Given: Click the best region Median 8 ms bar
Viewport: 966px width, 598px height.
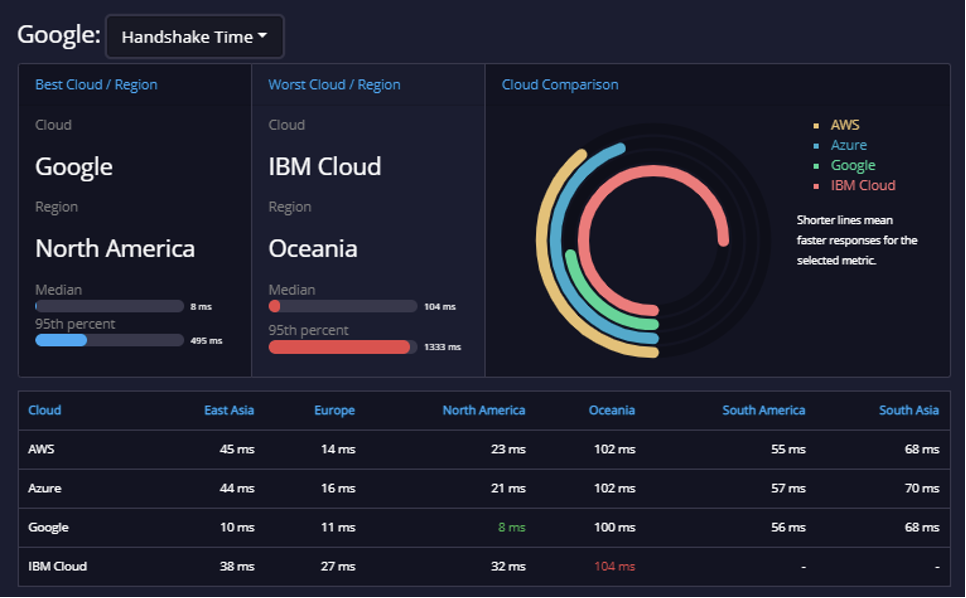Looking at the screenshot, I should click(x=110, y=306).
